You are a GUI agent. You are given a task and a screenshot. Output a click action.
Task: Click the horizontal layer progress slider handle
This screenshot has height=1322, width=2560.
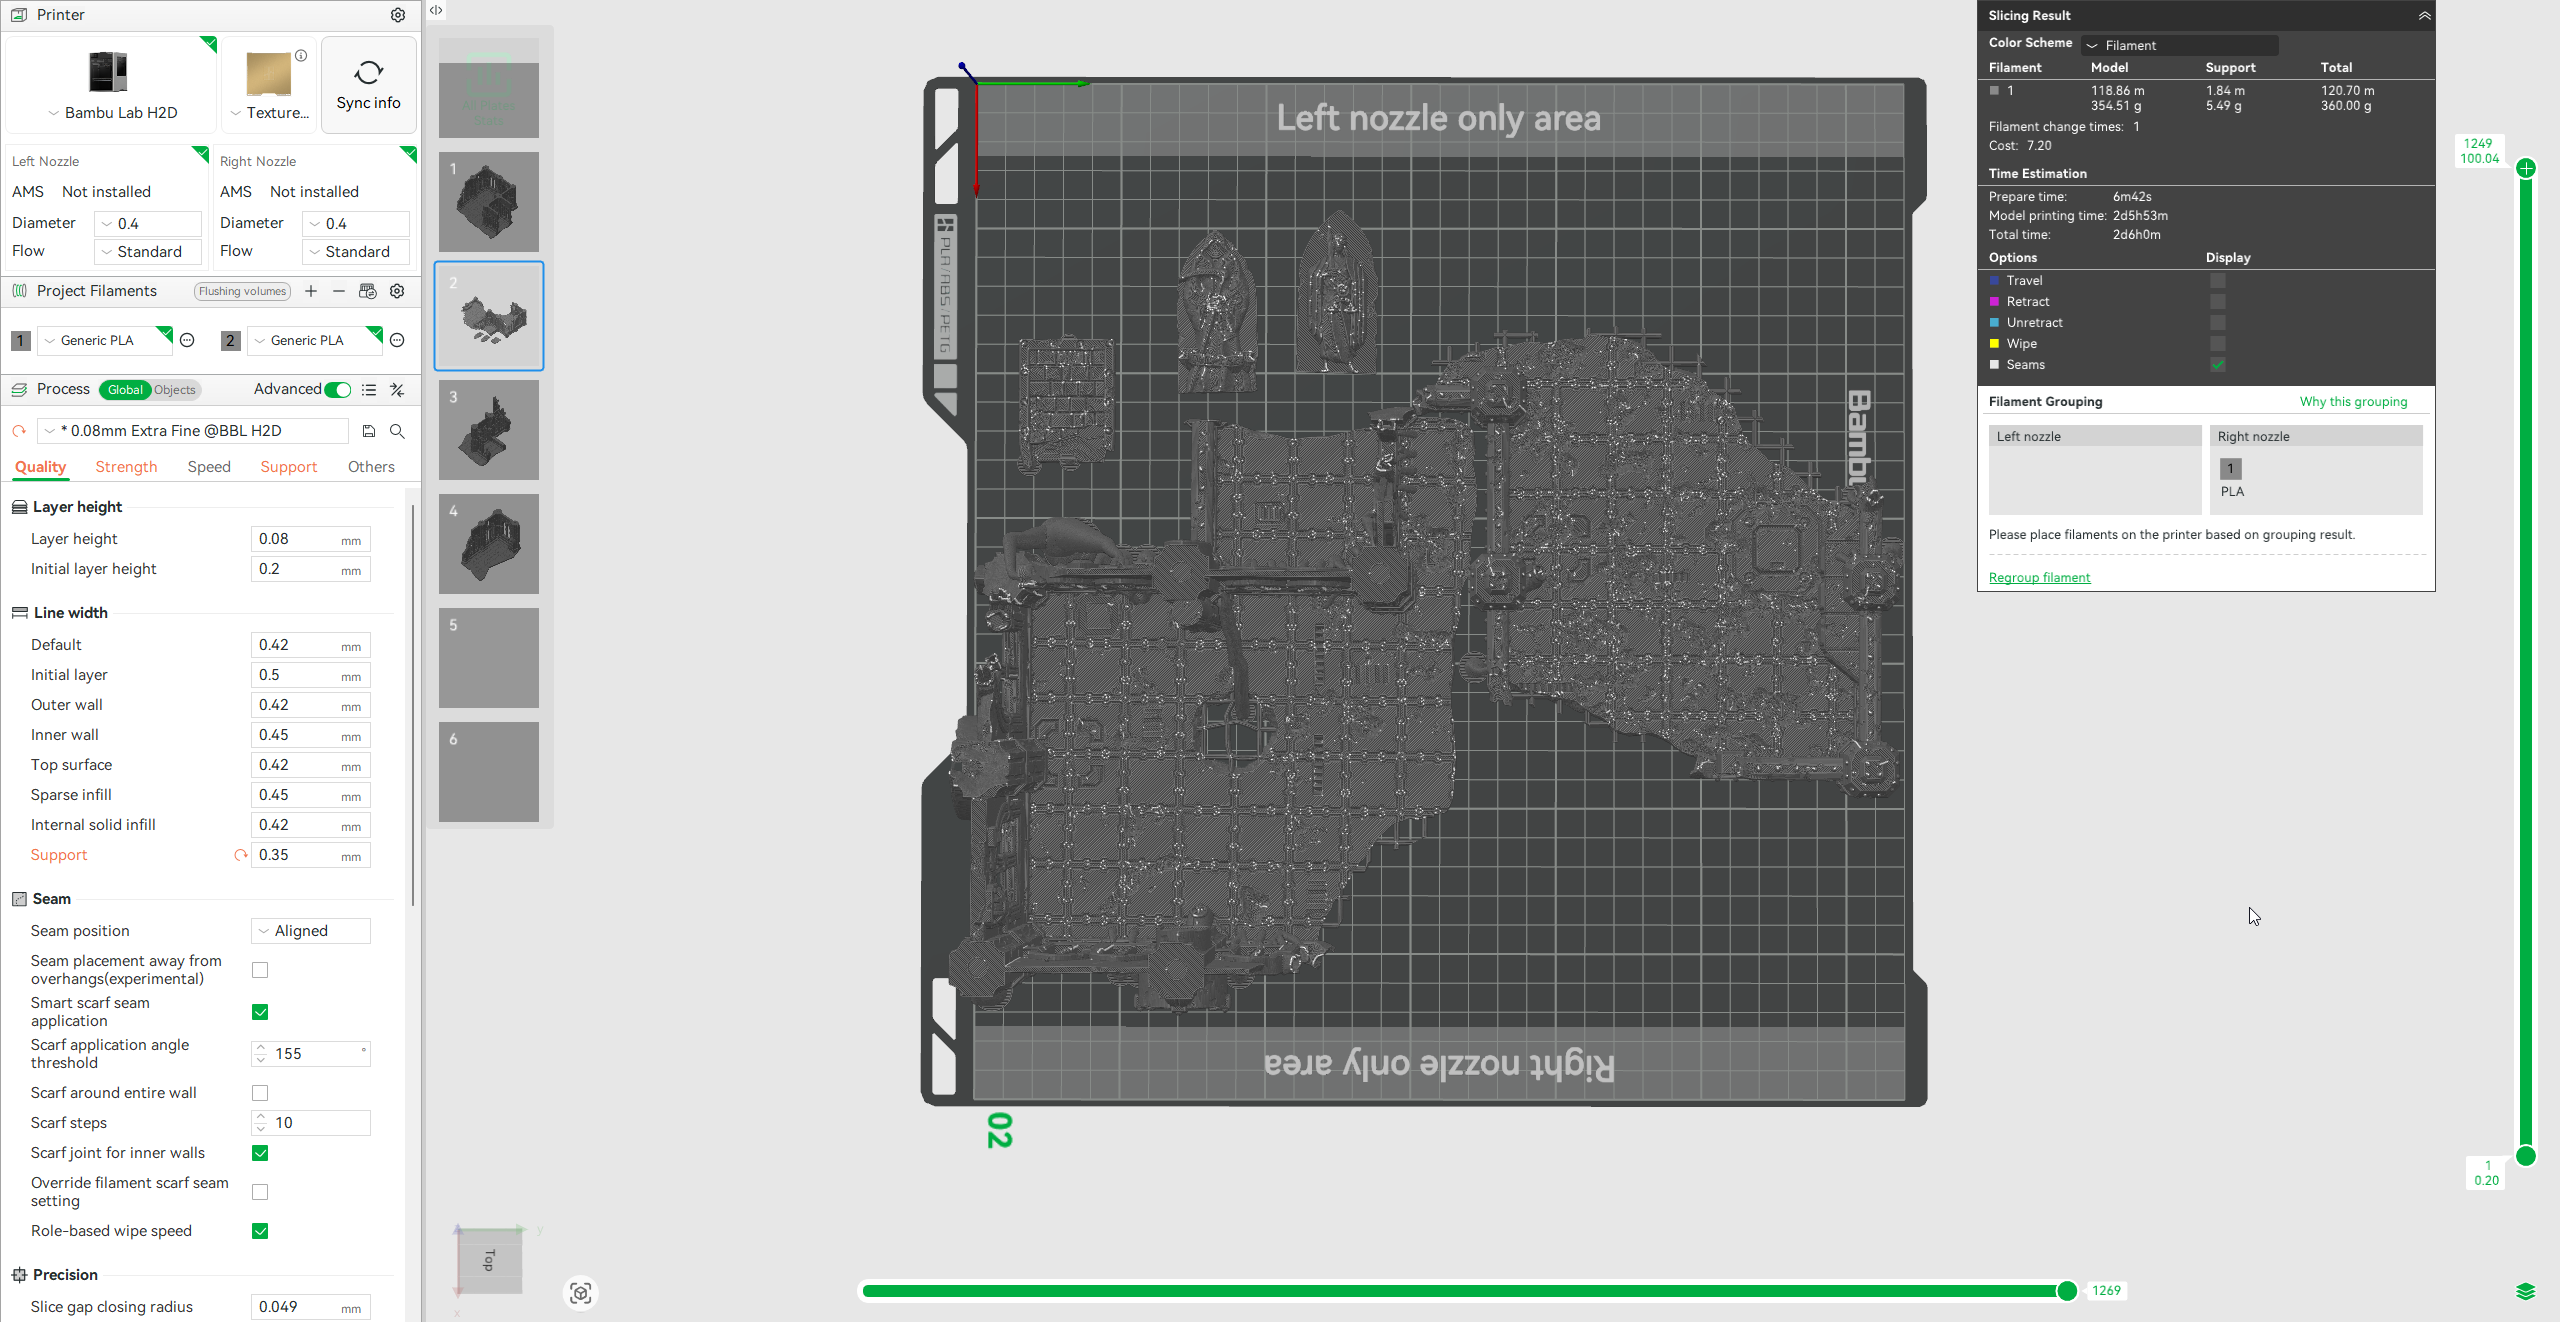(x=2067, y=1291)
